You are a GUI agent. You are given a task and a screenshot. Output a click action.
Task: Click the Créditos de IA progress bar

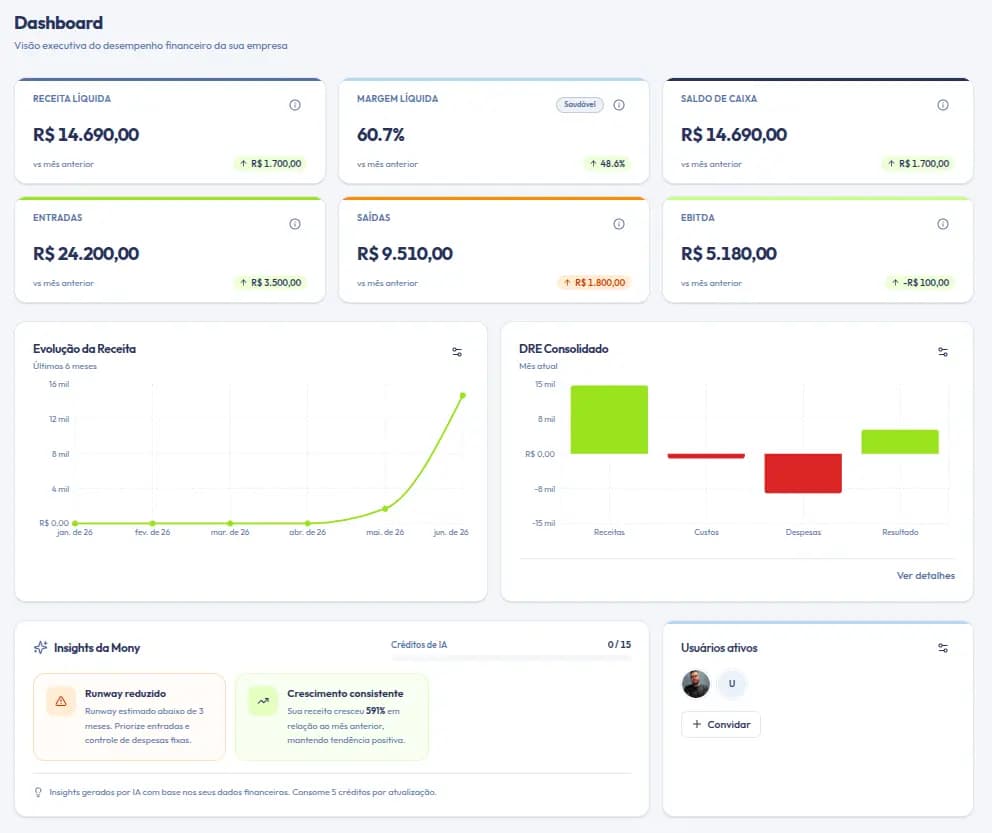coord(511,658)
